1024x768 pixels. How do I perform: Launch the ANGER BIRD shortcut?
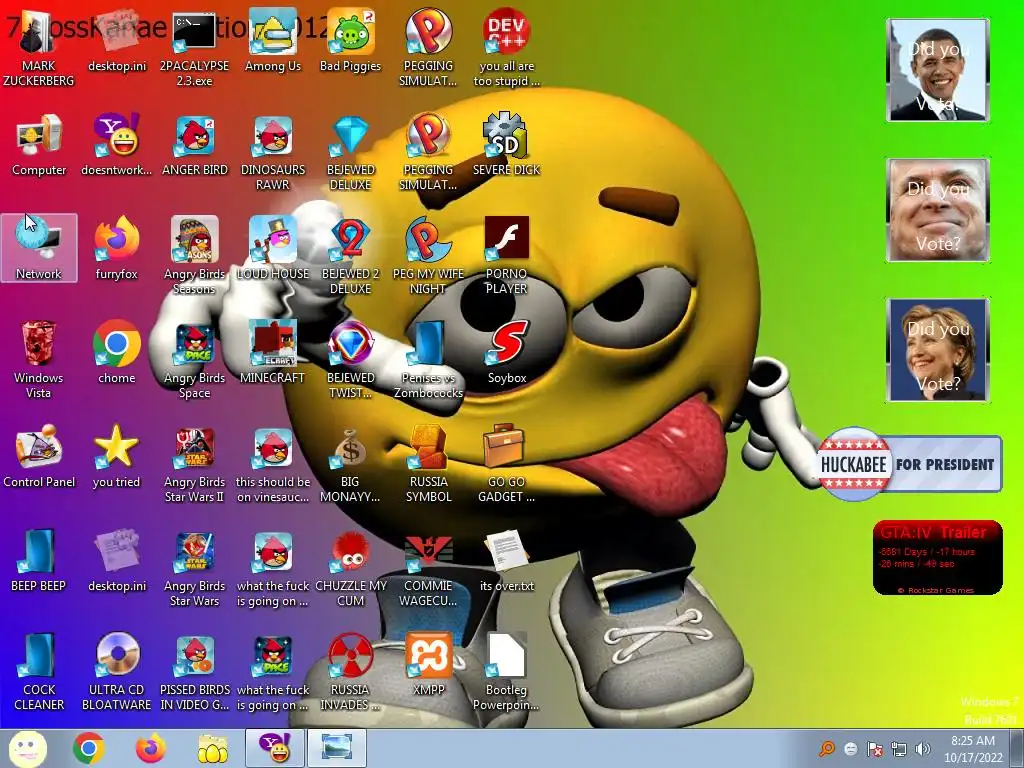pos(195,145)
